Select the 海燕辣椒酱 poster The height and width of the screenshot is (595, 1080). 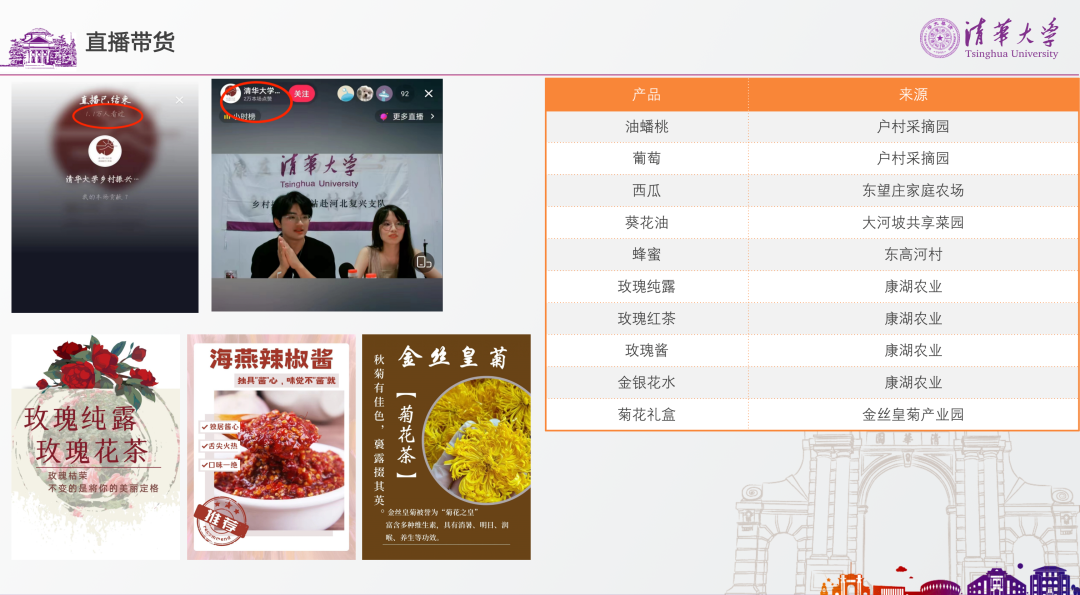tap(271, 447)
